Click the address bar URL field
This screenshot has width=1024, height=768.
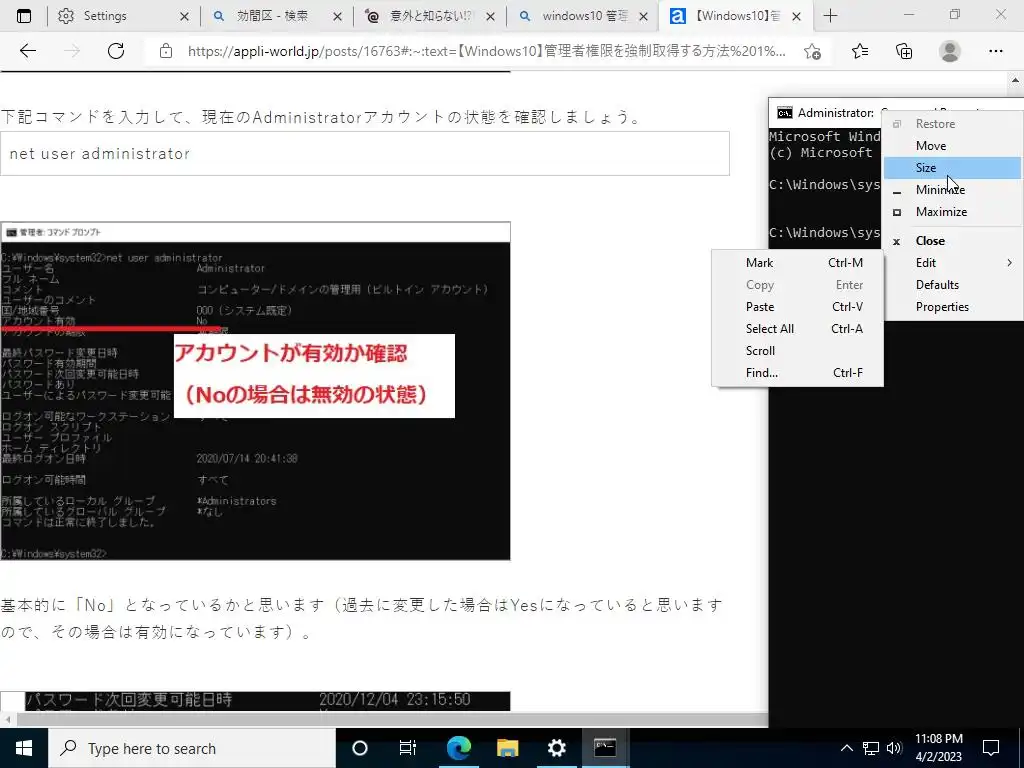point(487,51)
